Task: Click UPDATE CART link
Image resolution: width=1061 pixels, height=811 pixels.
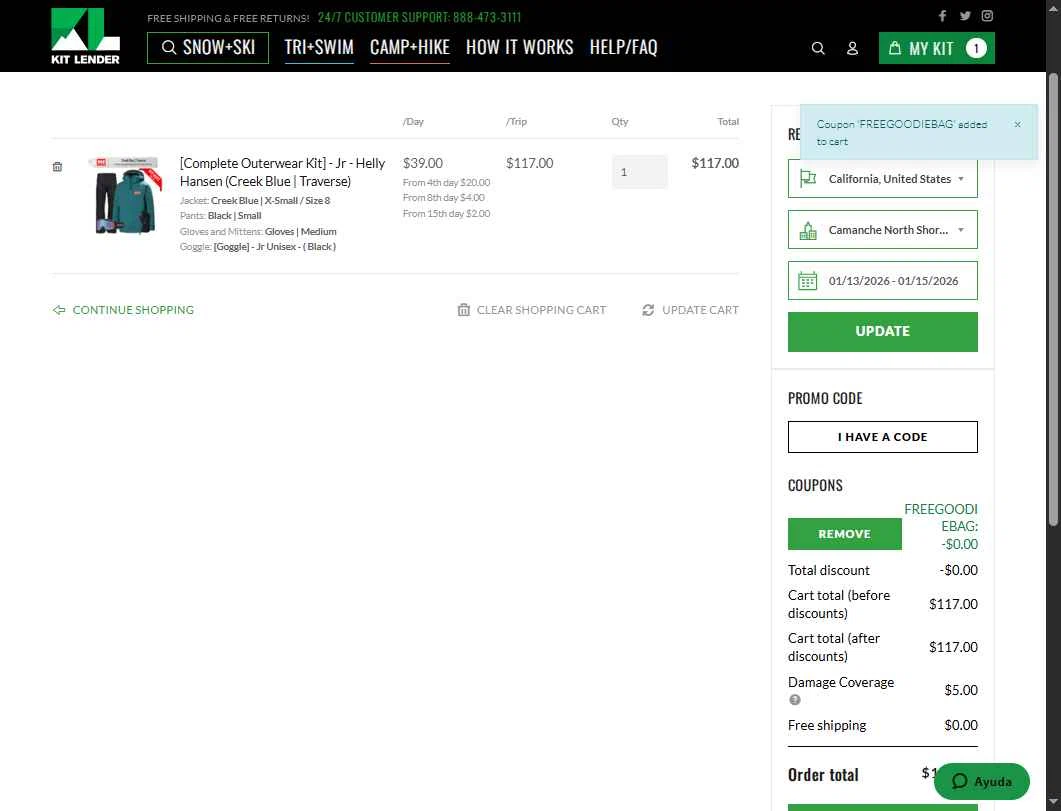Action: coord(690,310)
